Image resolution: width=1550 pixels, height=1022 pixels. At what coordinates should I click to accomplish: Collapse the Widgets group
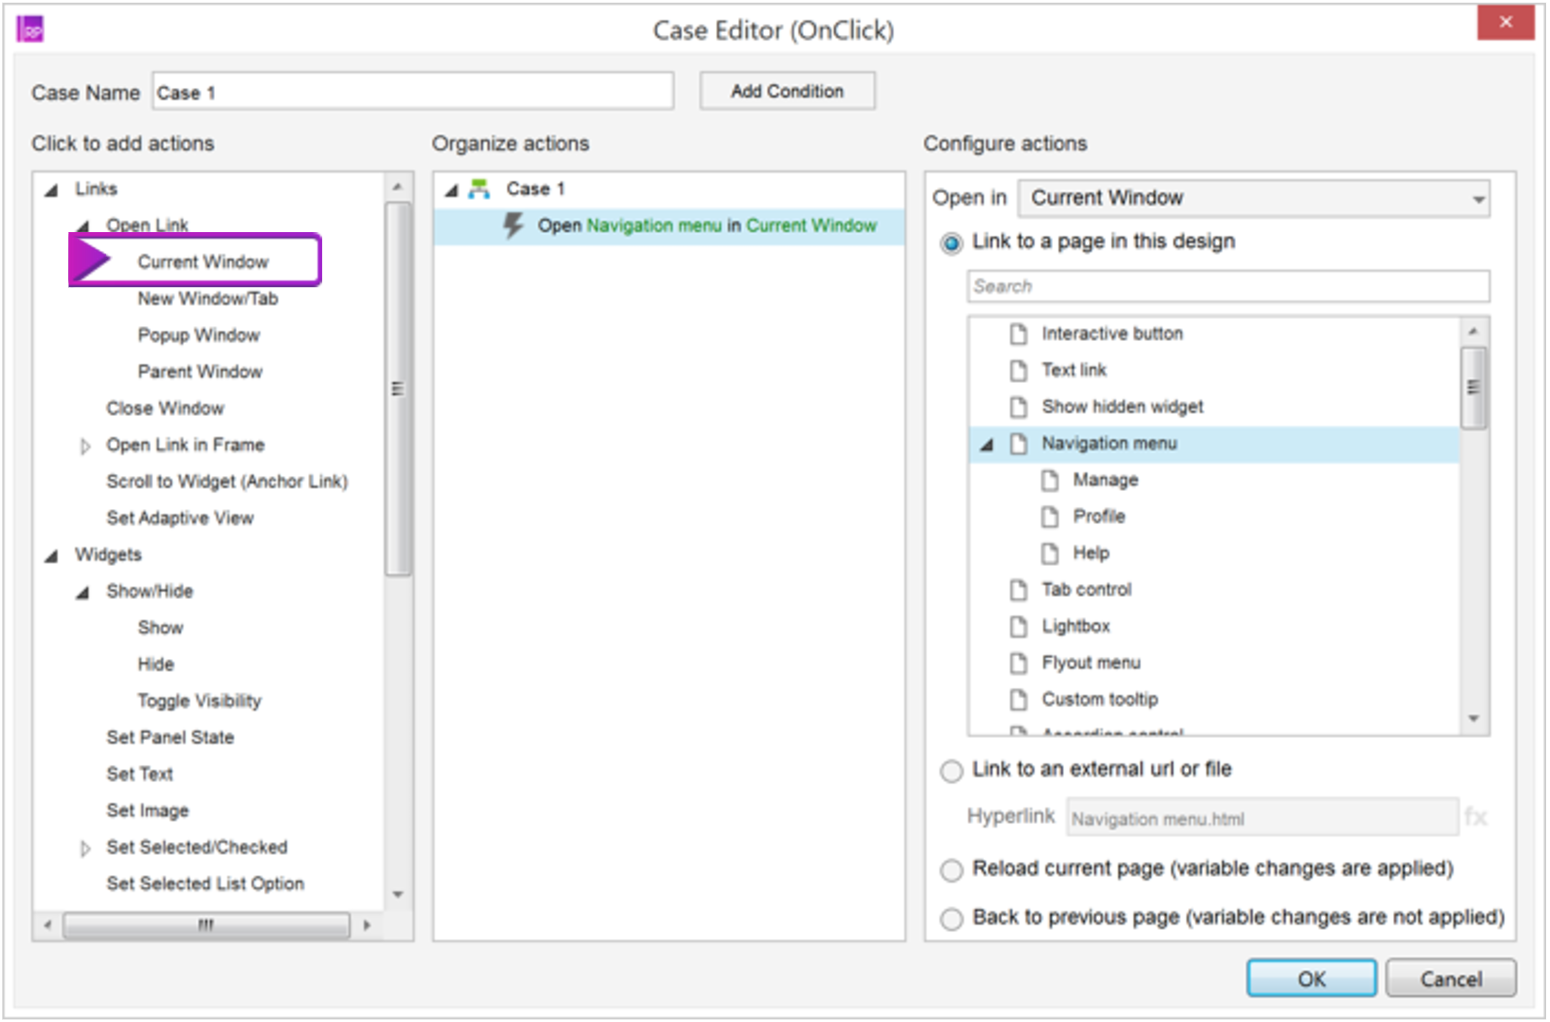pyautogui.click(x=51, y=555)
